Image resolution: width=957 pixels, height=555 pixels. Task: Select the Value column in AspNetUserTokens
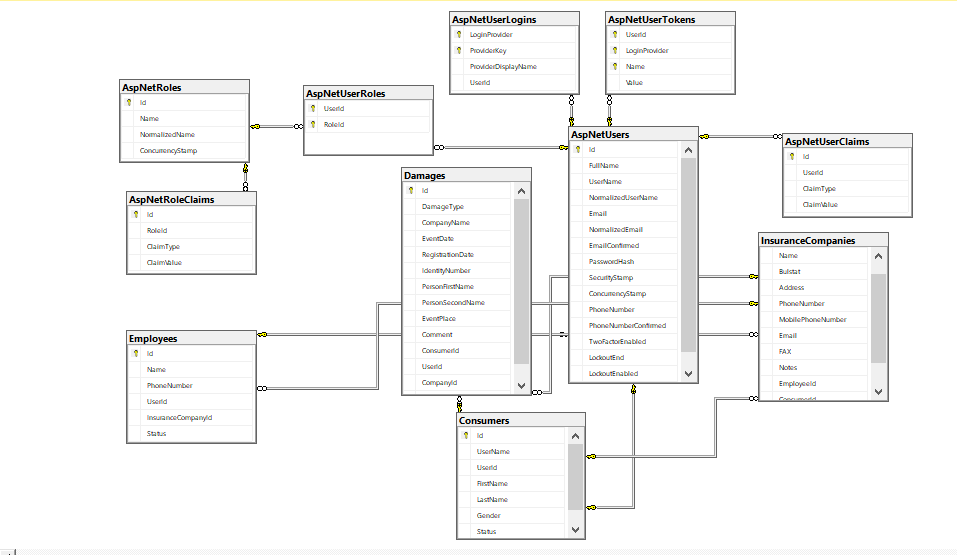[x=670, y=82]
